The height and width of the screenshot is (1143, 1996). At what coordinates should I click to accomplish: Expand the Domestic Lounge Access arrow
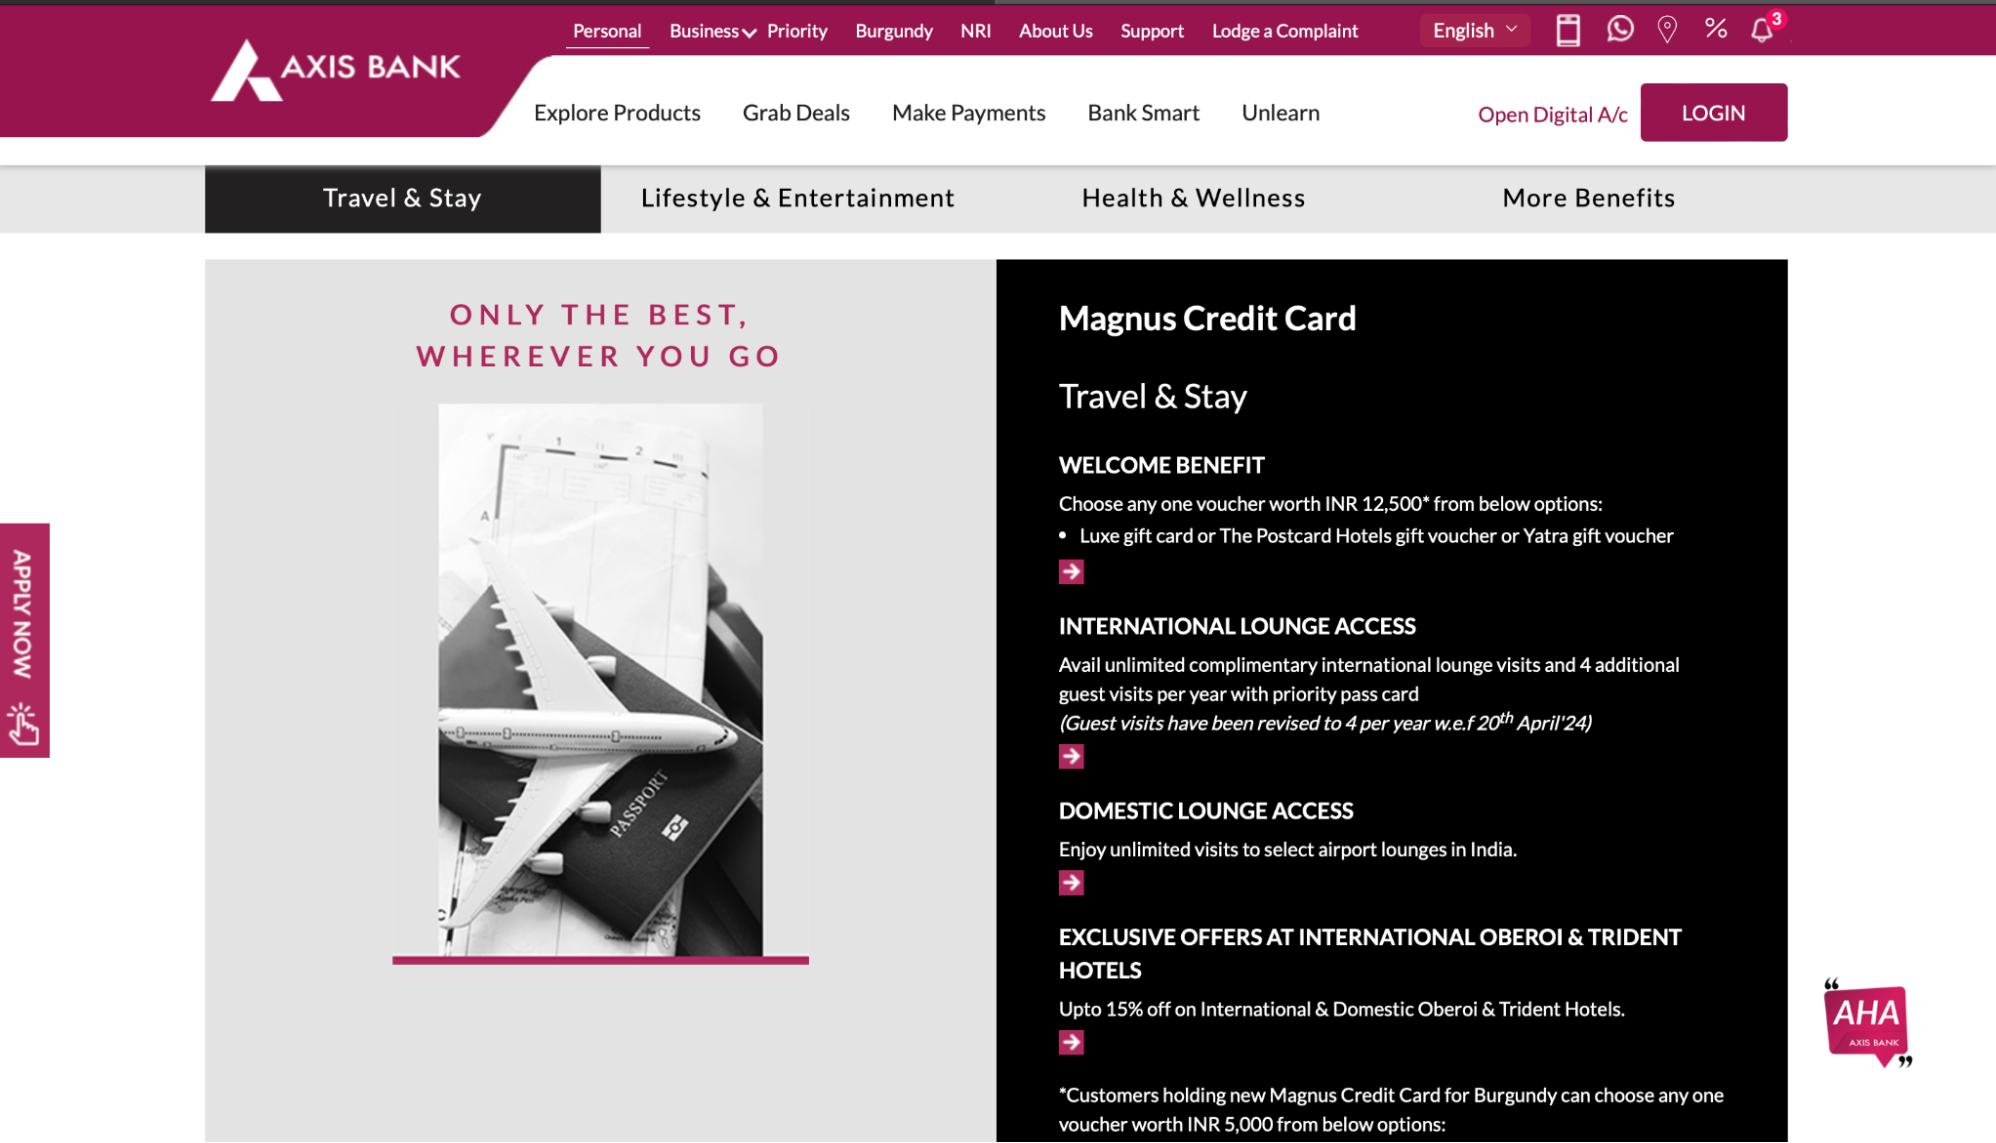(x=1071, y=882)
